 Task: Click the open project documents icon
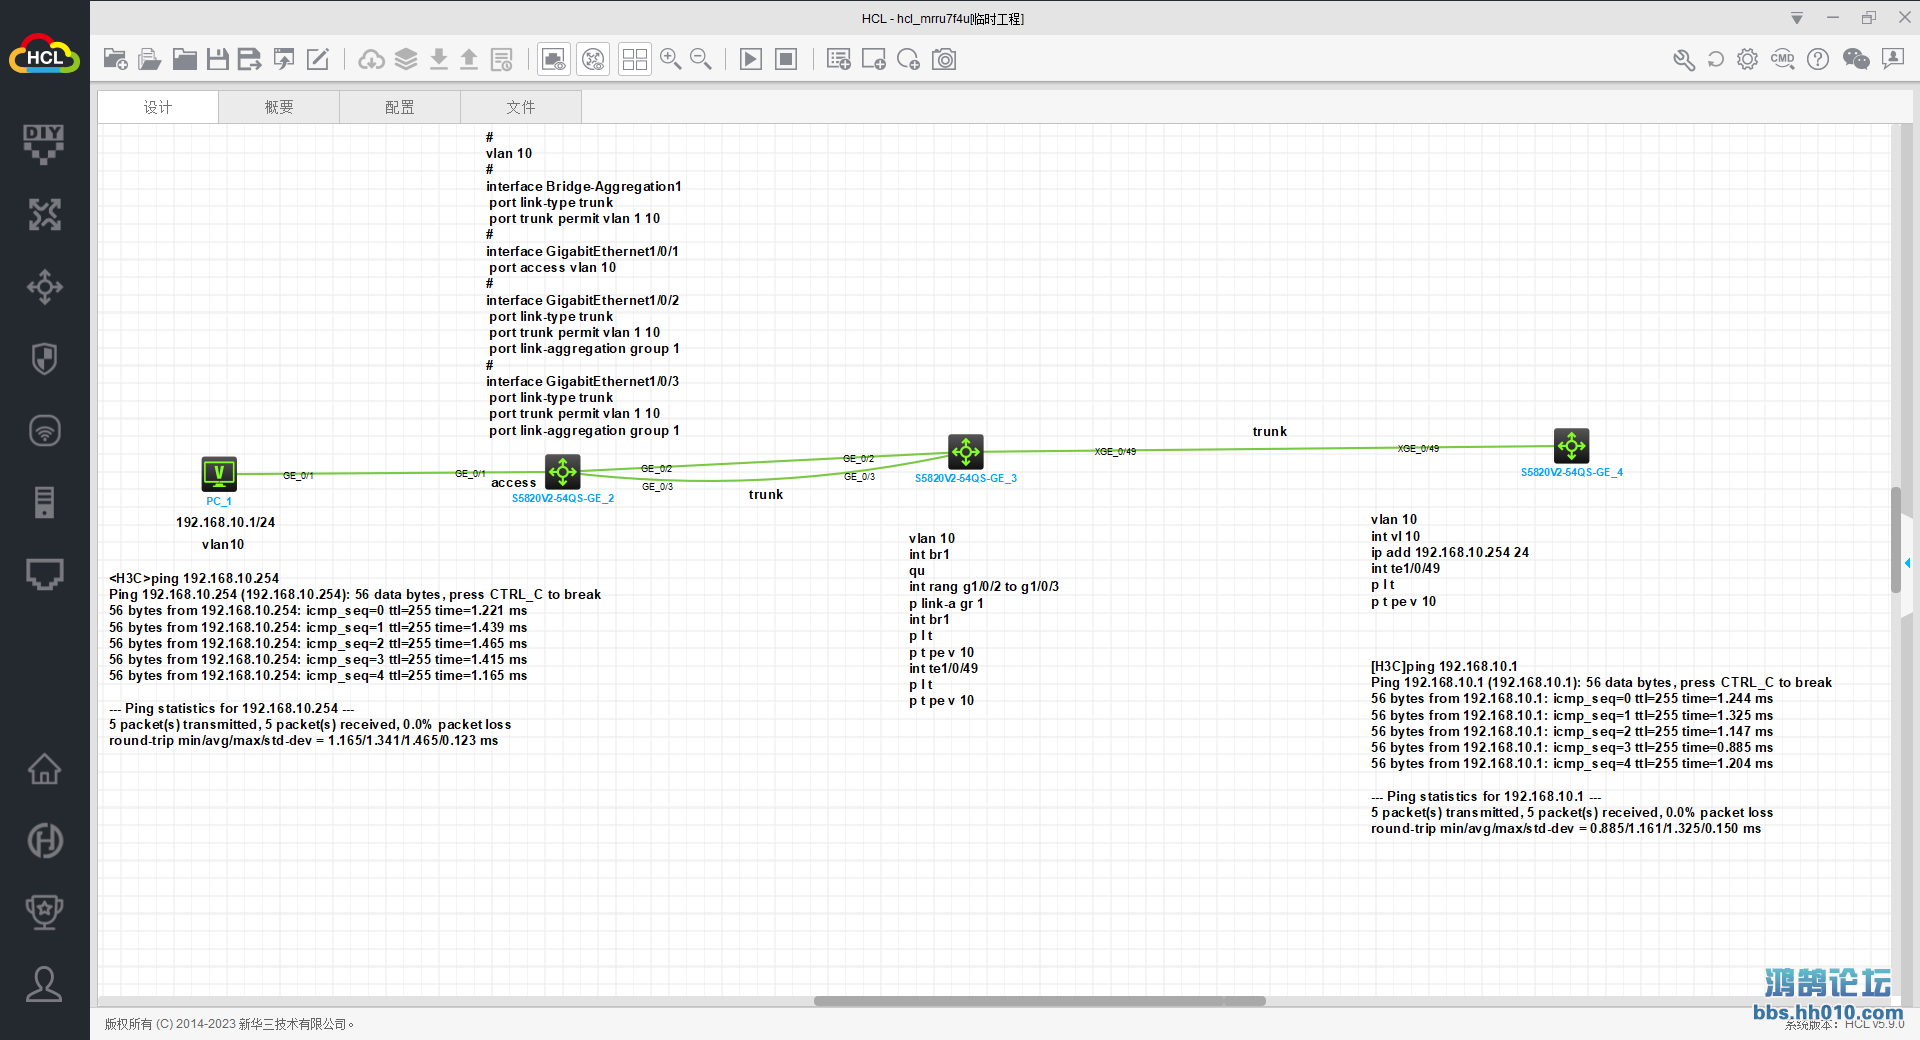tap(150, 59)
